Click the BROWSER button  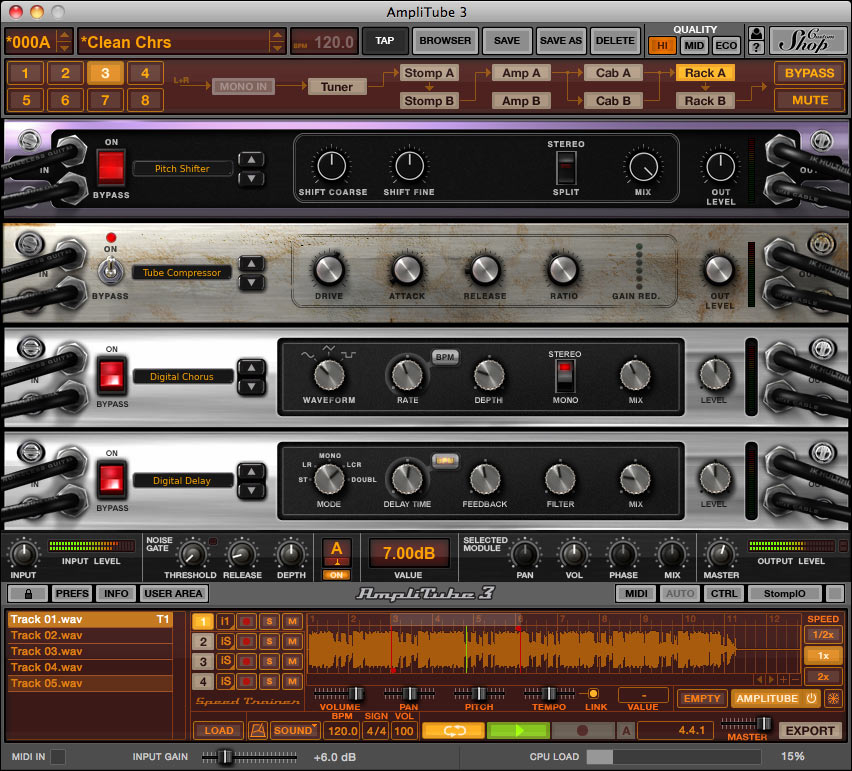(444, 41)
